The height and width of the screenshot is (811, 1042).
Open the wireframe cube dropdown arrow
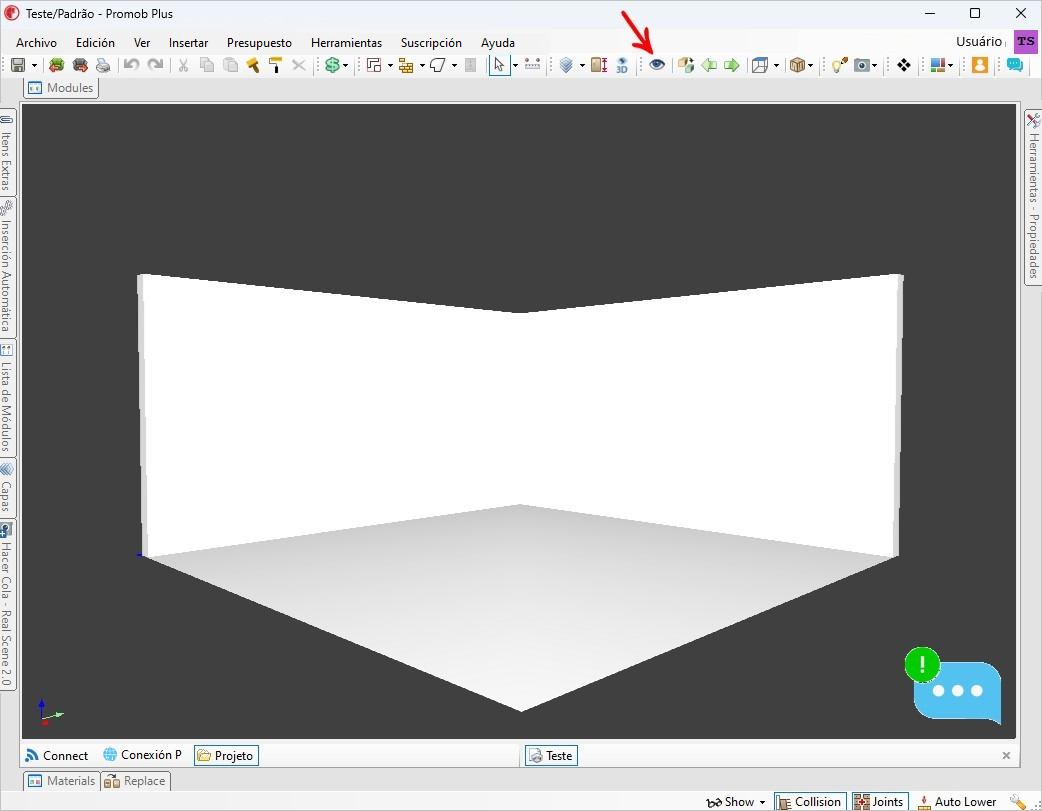pyautogui.click(x=776, y=65)
